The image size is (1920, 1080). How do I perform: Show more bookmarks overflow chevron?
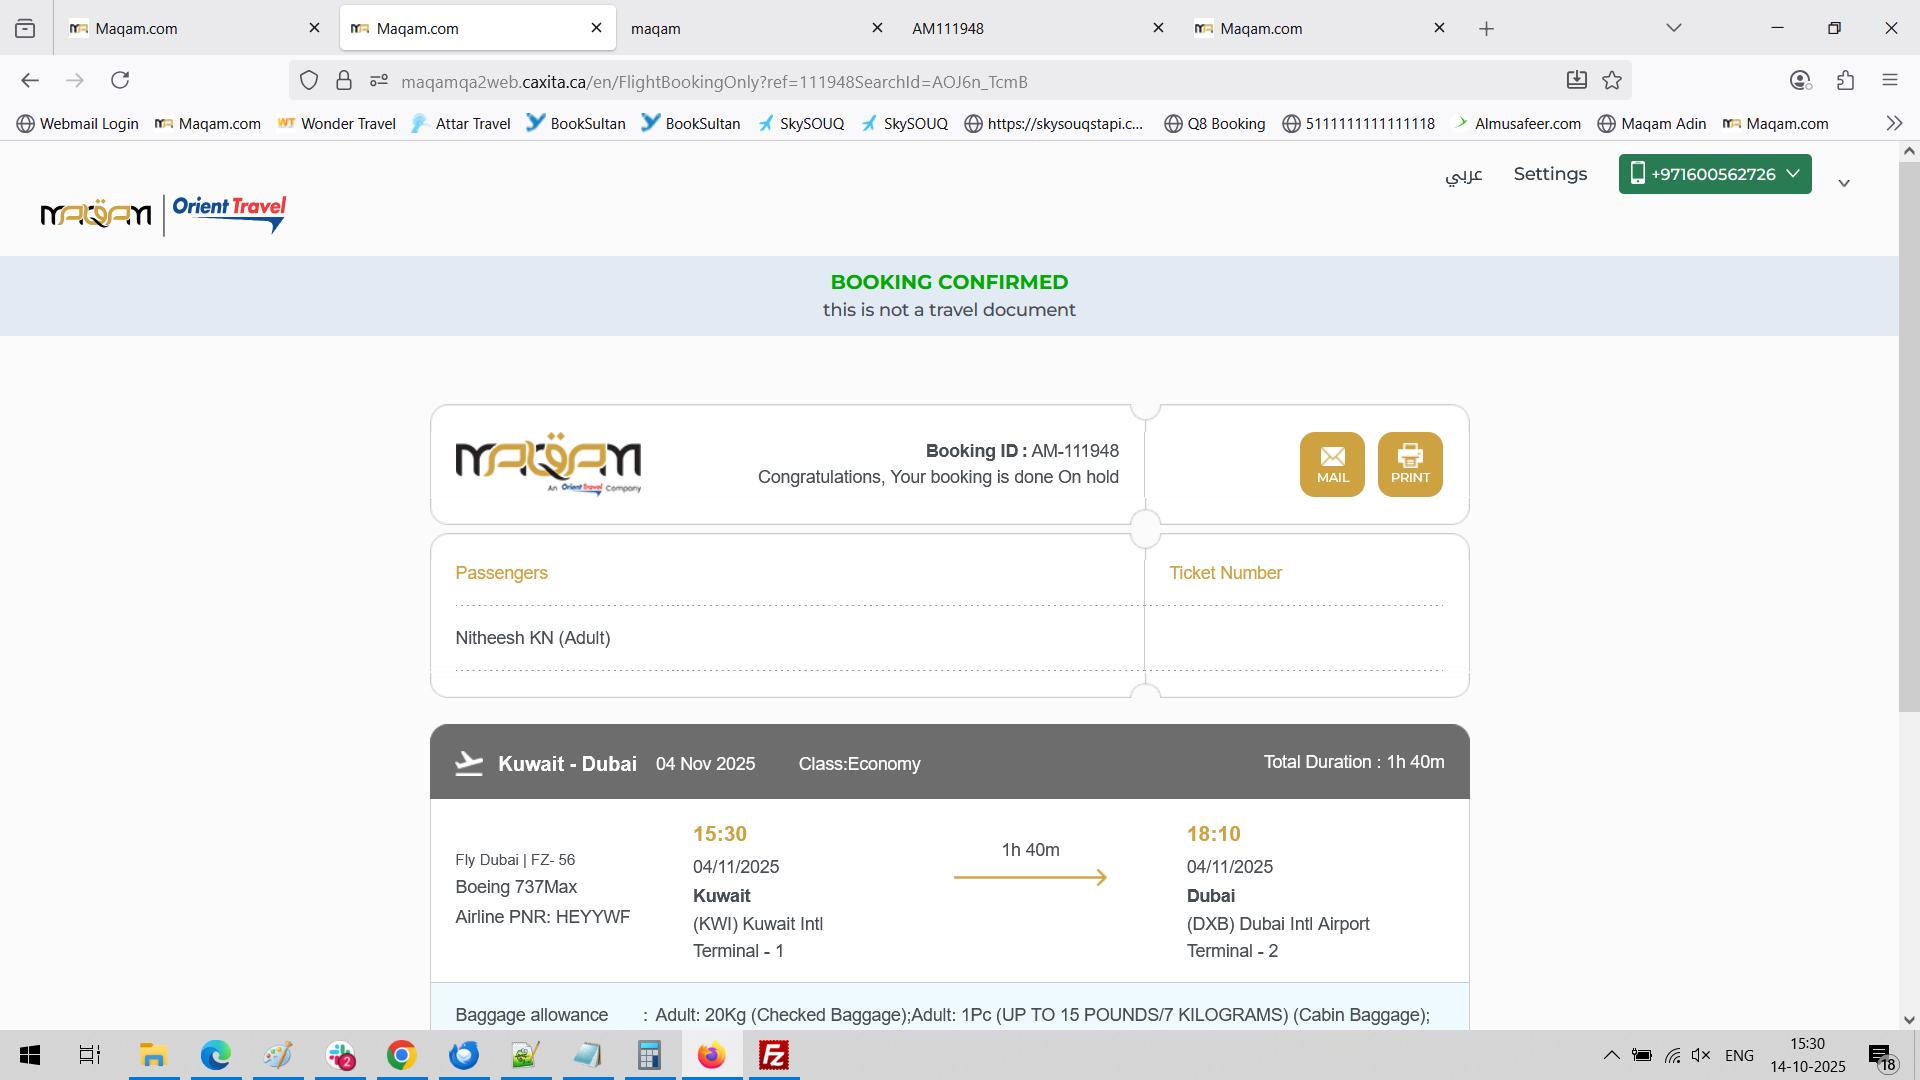[1894, 123]
